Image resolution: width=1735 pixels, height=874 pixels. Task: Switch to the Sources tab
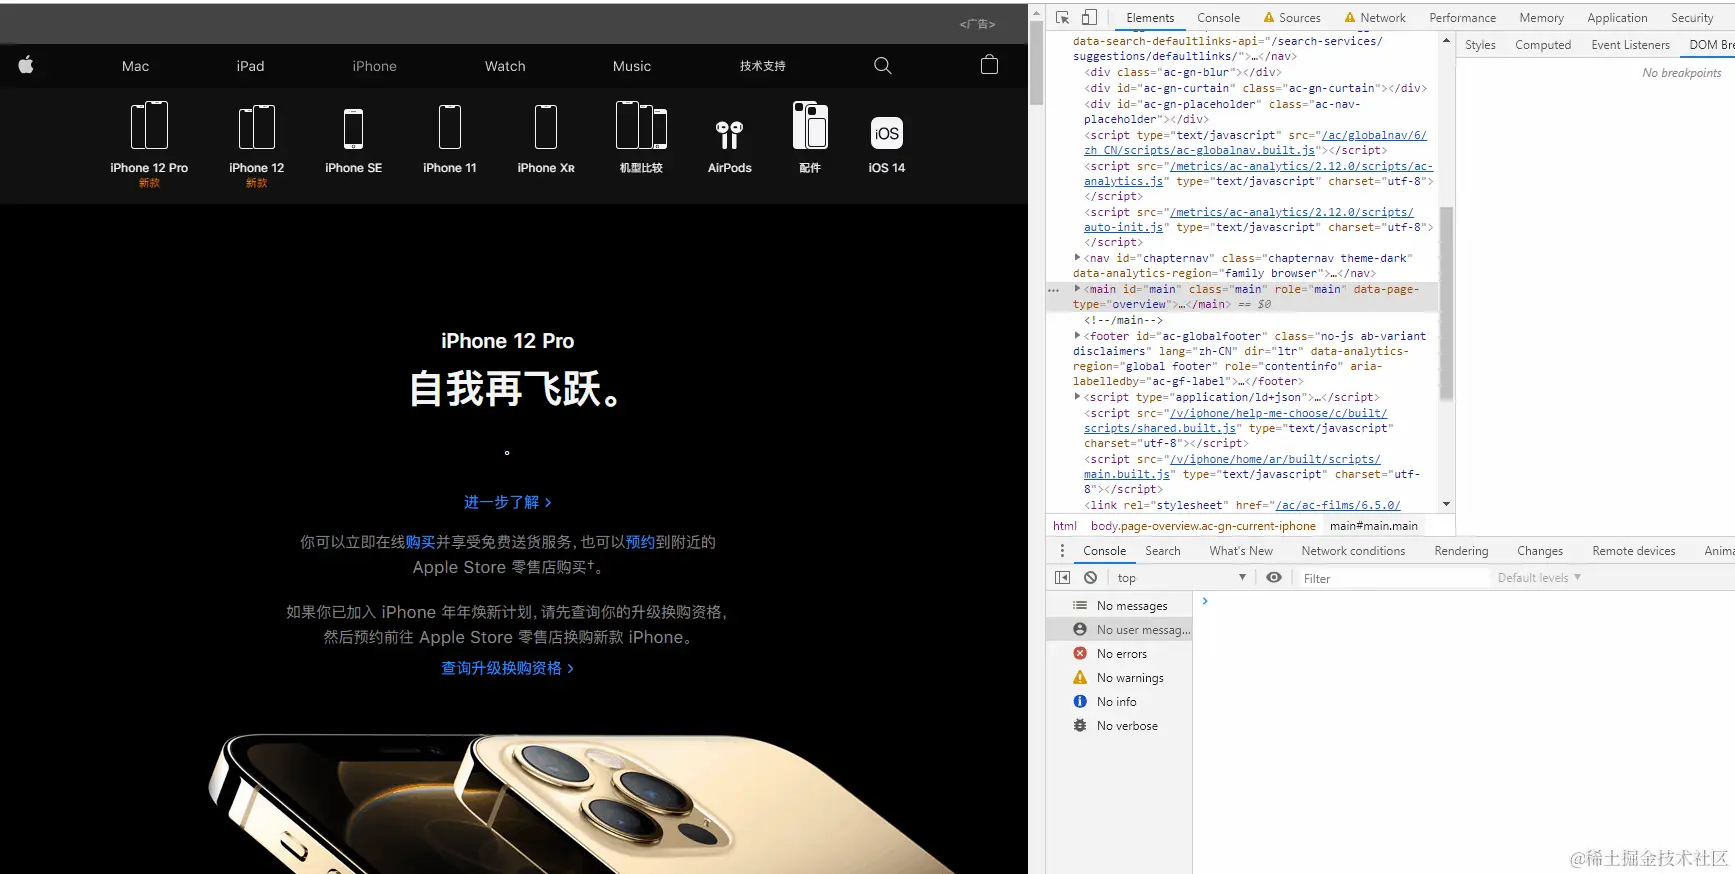point(1291,18)
